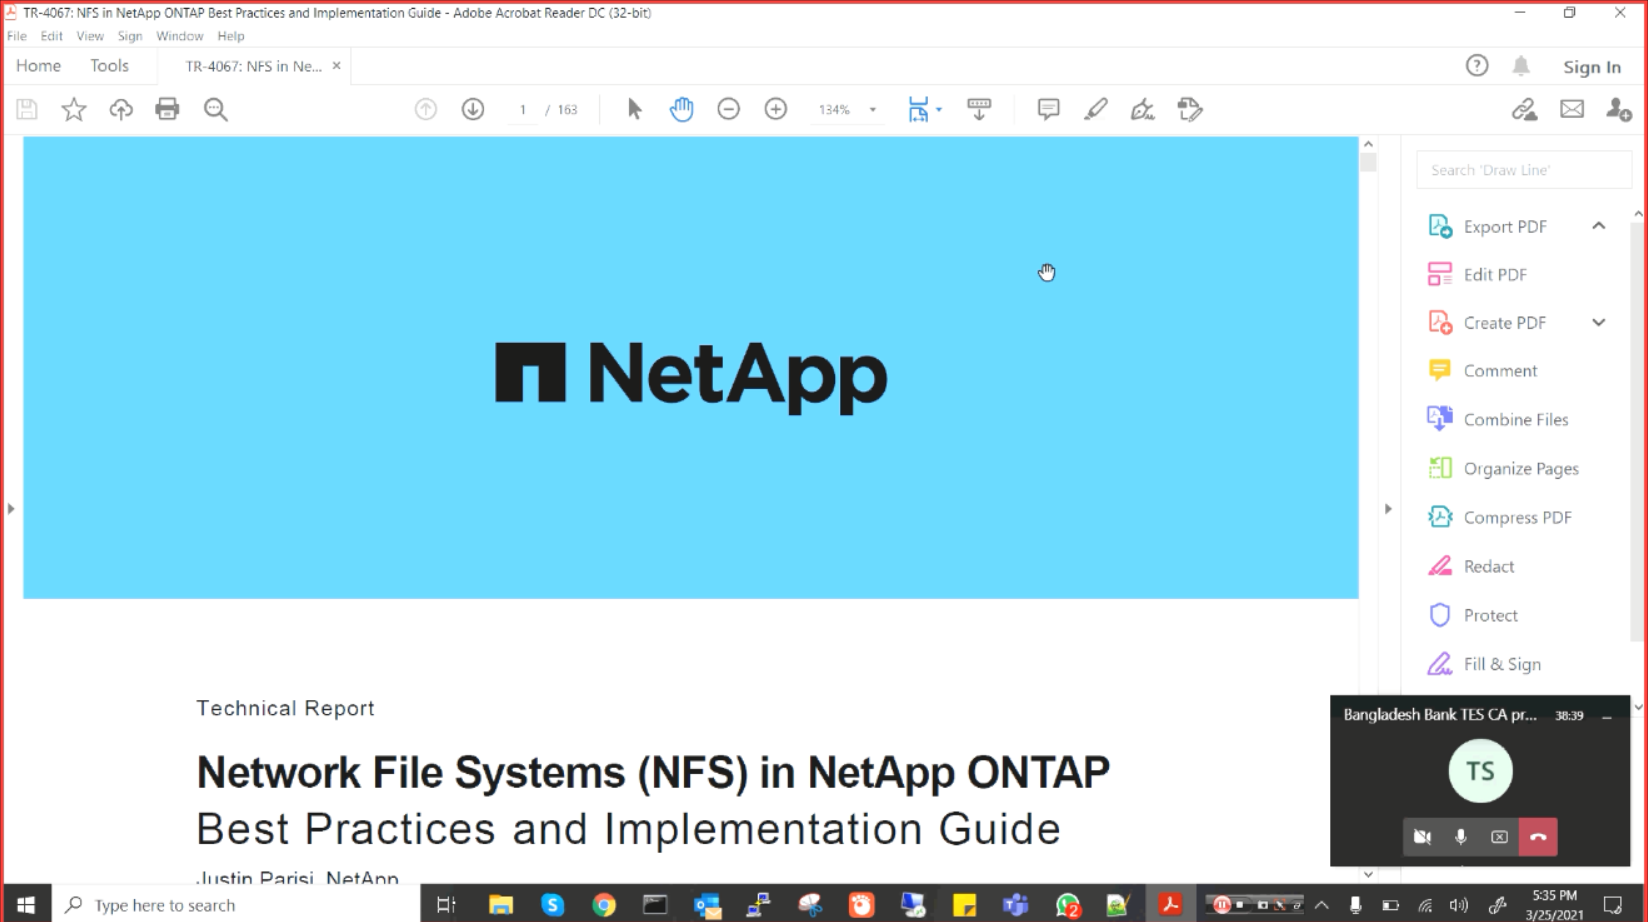Open the Edit PDF tool
Screen dimensions: 1648x922
[1495, 275]
